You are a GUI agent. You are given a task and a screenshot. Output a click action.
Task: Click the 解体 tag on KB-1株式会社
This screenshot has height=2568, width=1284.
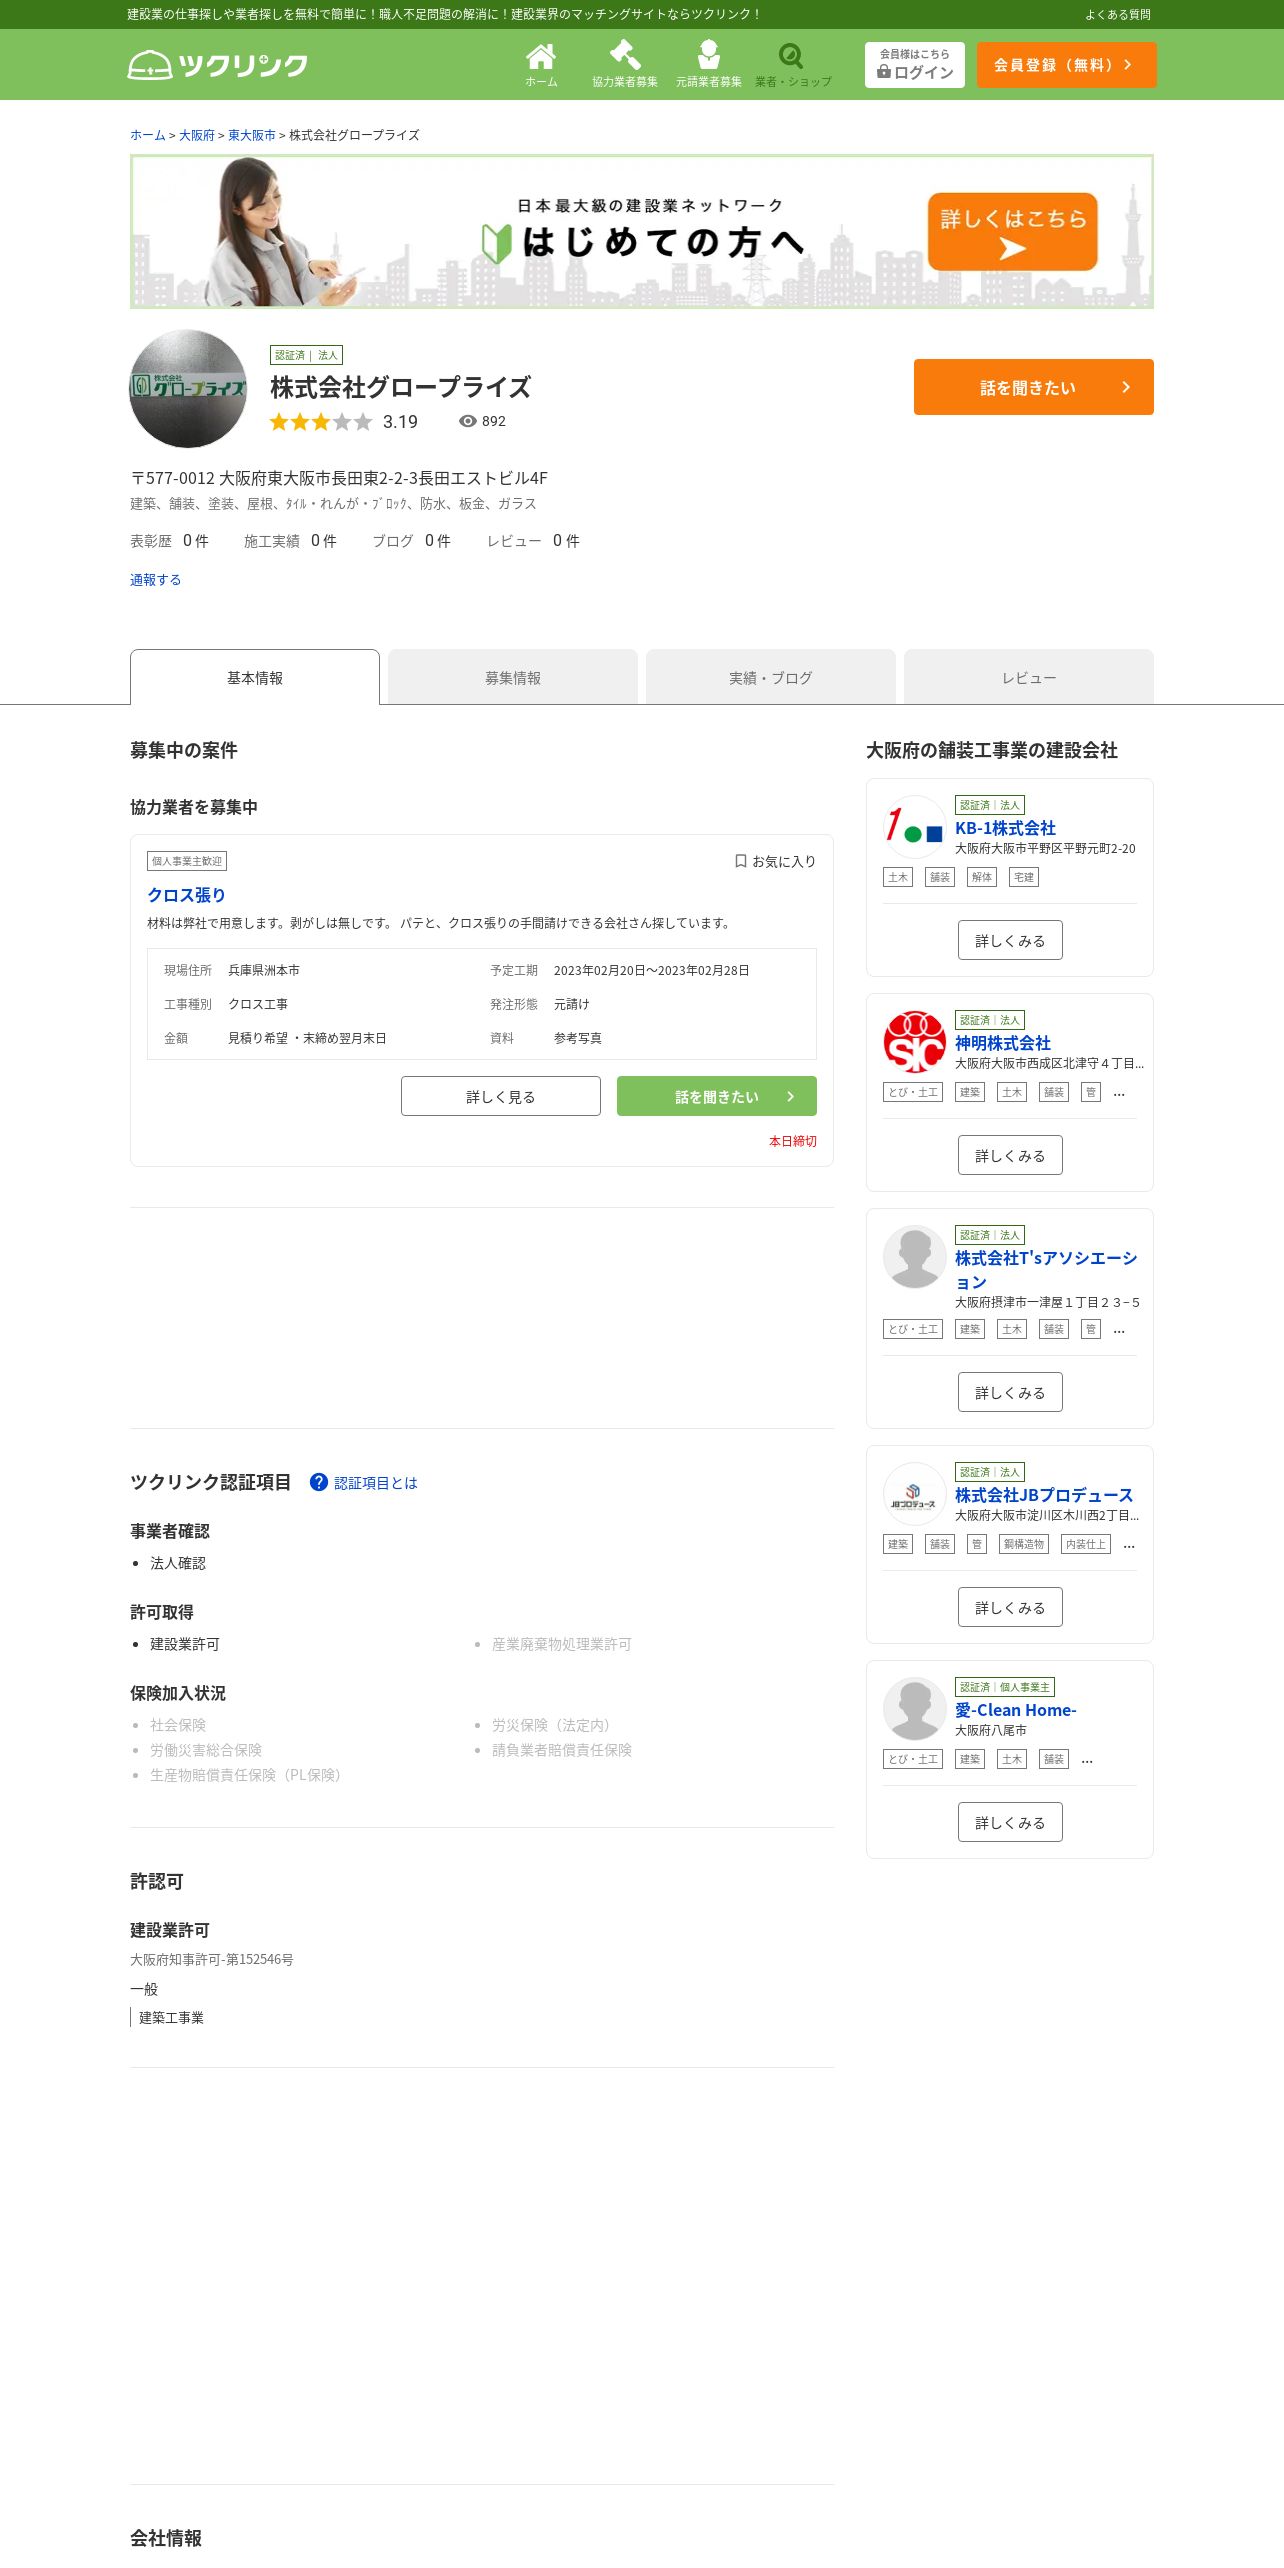pyautogui.click(x=983, y=877)
